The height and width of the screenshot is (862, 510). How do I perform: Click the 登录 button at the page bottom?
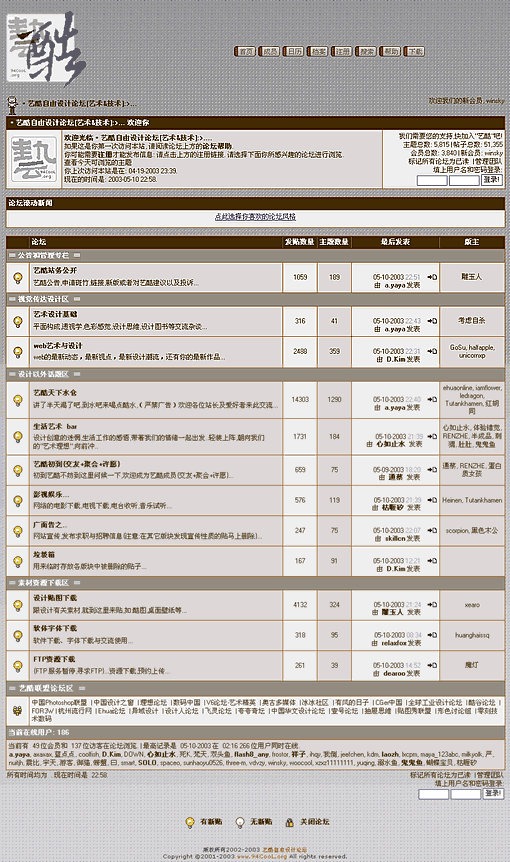[x=493, y=793]
